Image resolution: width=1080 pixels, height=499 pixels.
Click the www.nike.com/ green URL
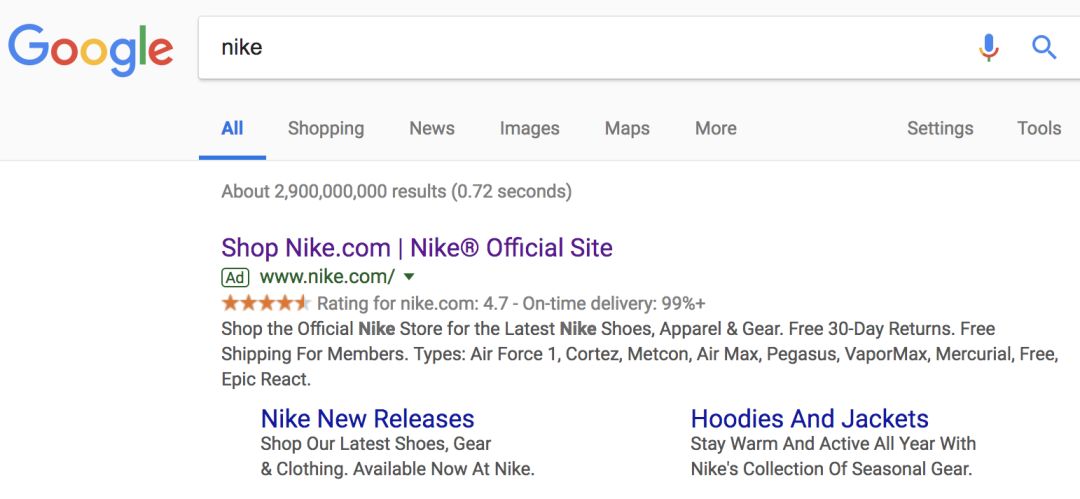point(326,277)
